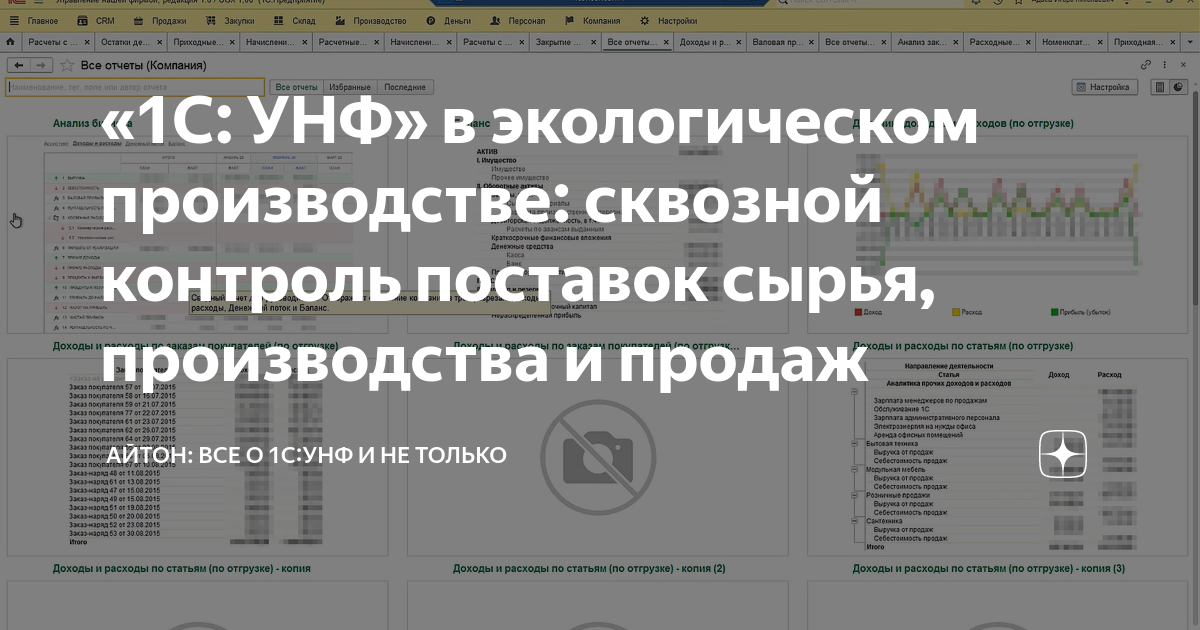Close the Остатки де... tab
Image resolution: width=1200 pixels, height=630 pixels.
click(x=159, y=42)
